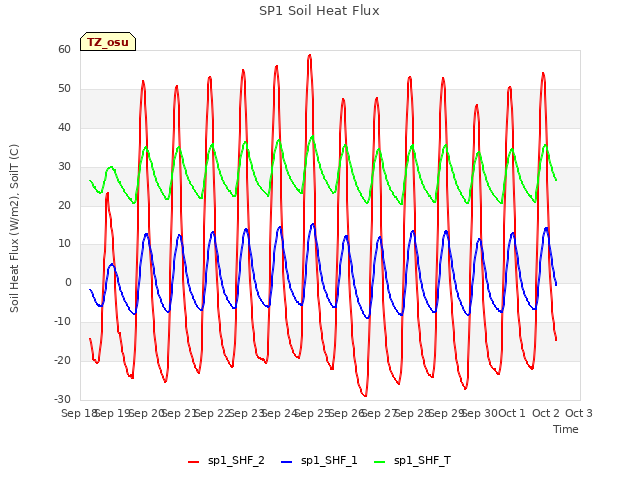Click the y-axis tick label 10
The image size is (640, 480).
(x=64, y=244)
